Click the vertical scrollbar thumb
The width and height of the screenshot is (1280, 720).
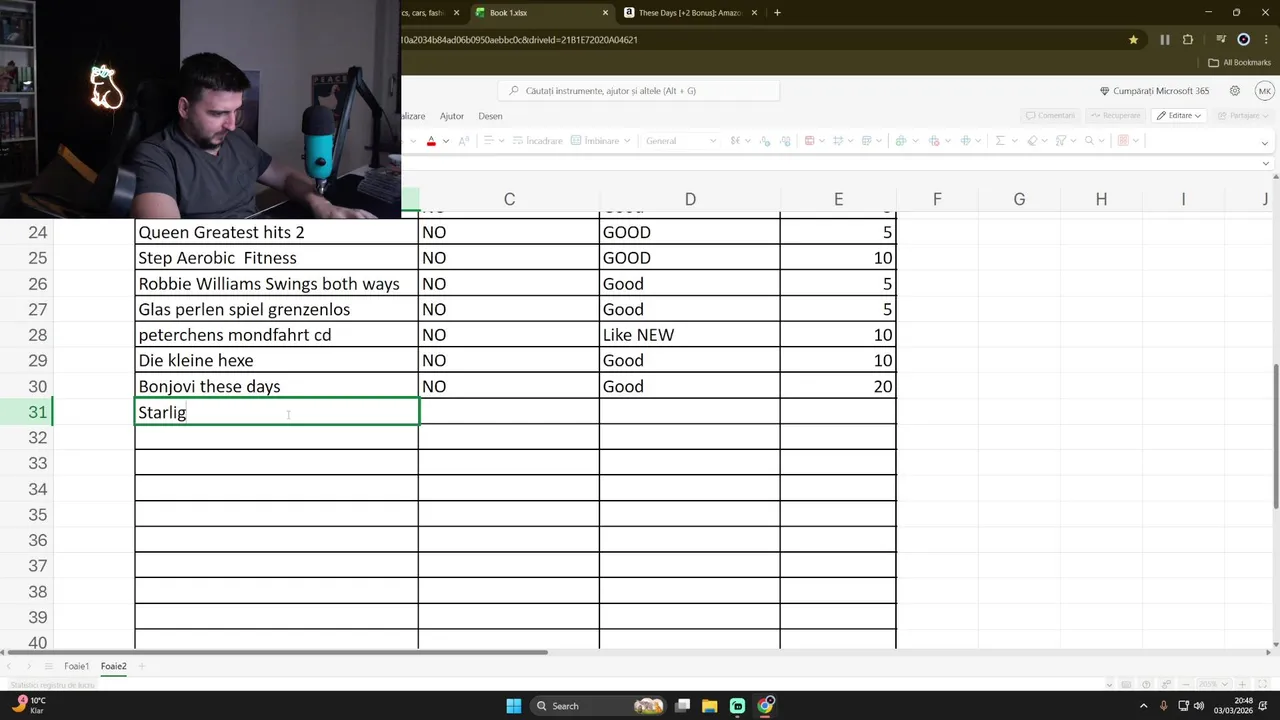tap(1274, 435)
